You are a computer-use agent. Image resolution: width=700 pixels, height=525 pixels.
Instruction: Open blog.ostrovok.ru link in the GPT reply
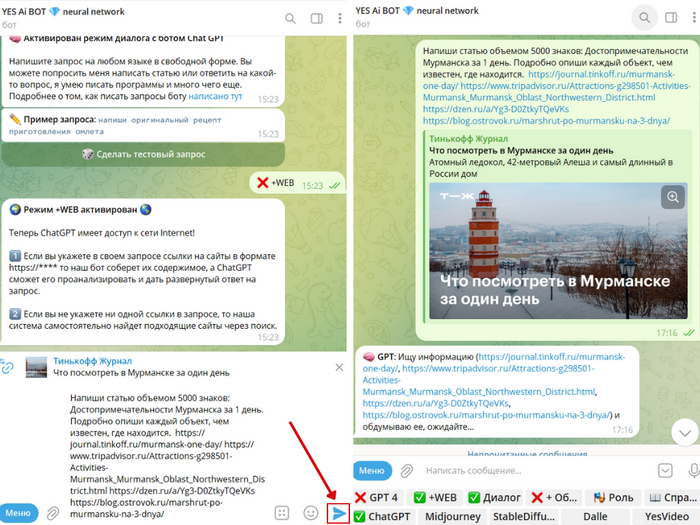[486, 415]
